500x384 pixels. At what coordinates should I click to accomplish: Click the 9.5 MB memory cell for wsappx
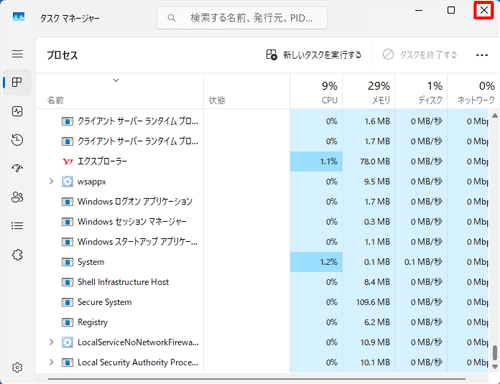click(x=369, y=182)
